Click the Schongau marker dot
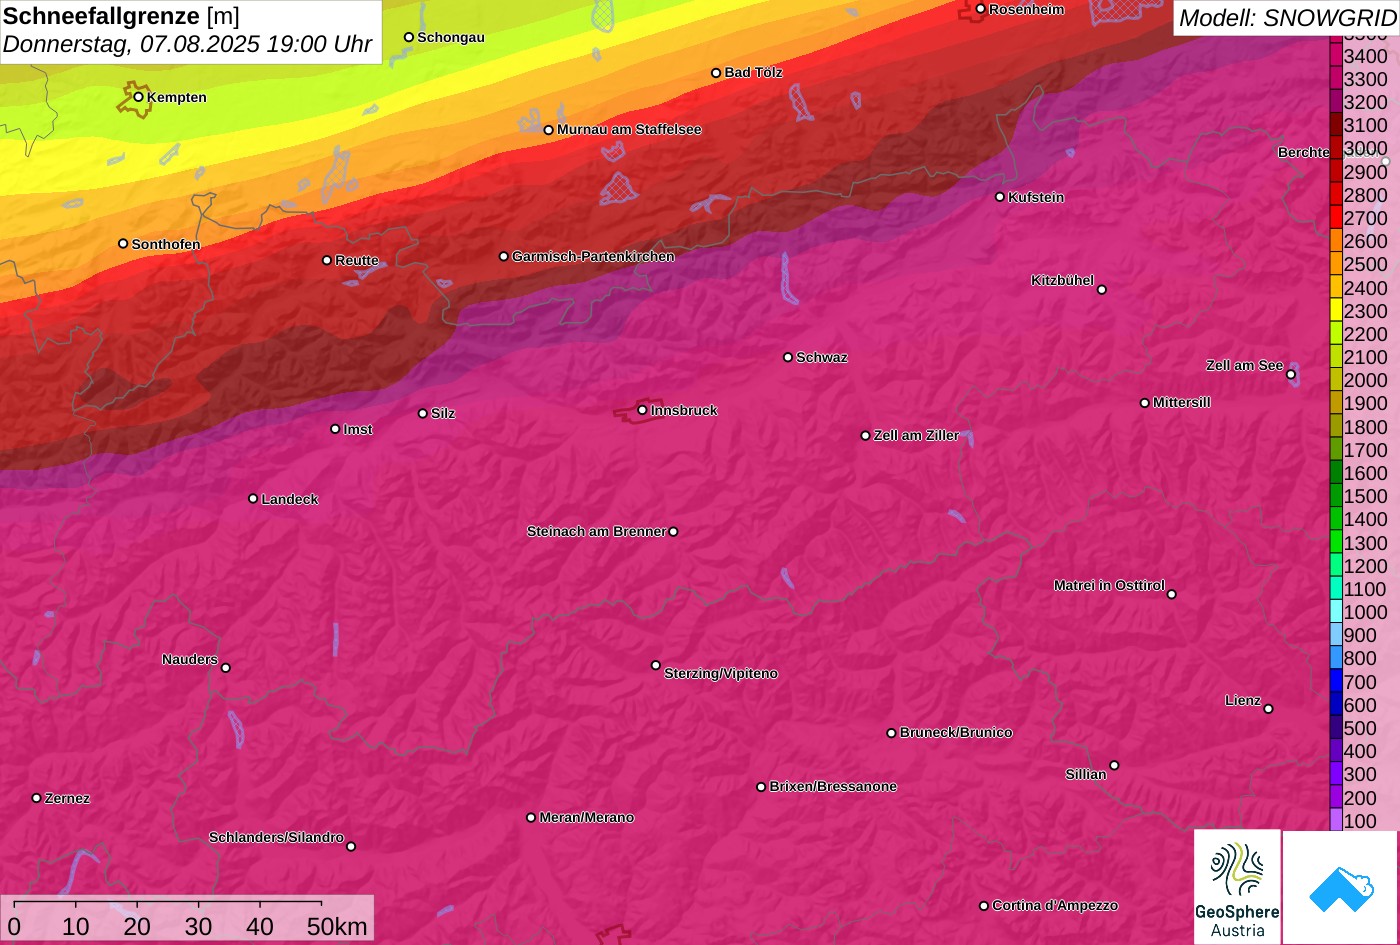 pos(408,37)
